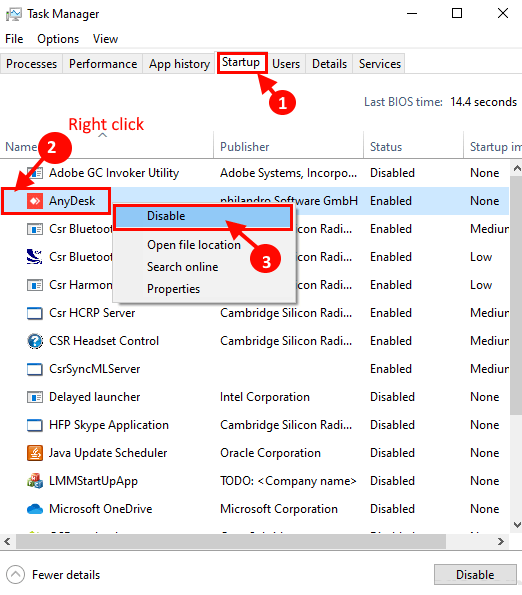Click AnyDesk's Enabled status cell

[391, 201]
